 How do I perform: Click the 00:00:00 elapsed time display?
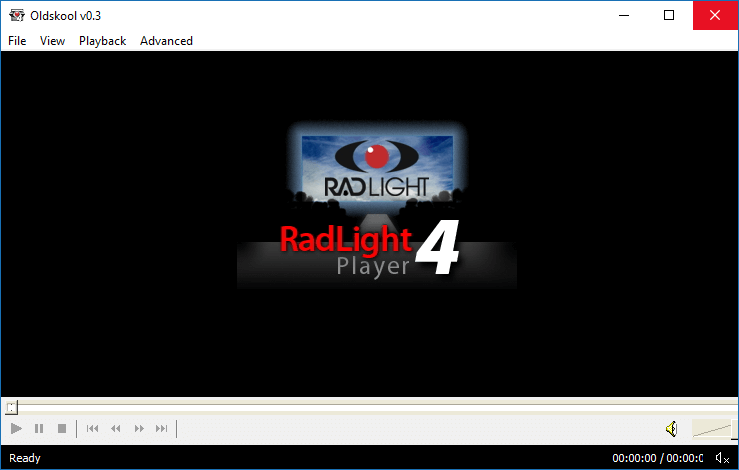634,458
